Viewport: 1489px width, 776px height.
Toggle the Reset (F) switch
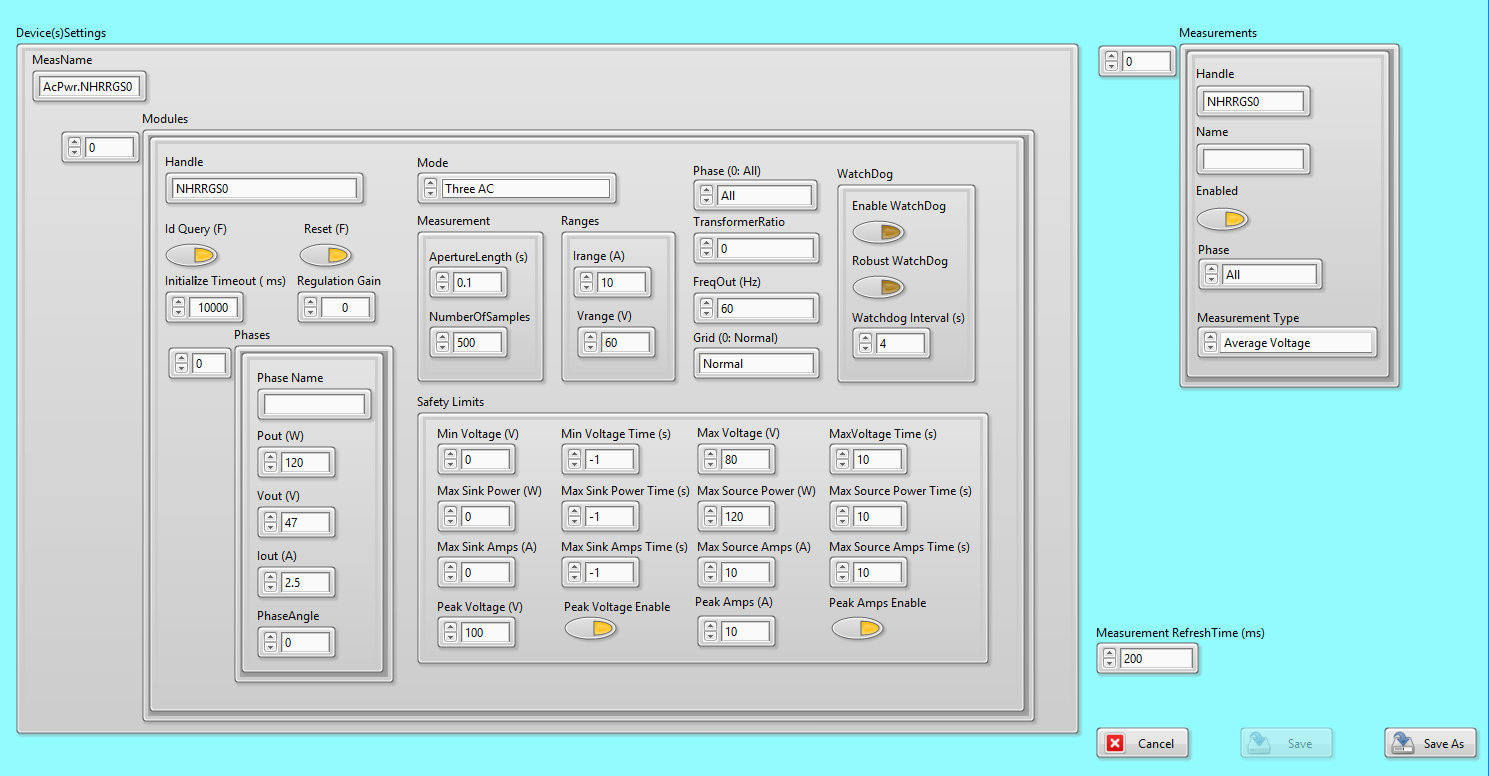point(326,255)
